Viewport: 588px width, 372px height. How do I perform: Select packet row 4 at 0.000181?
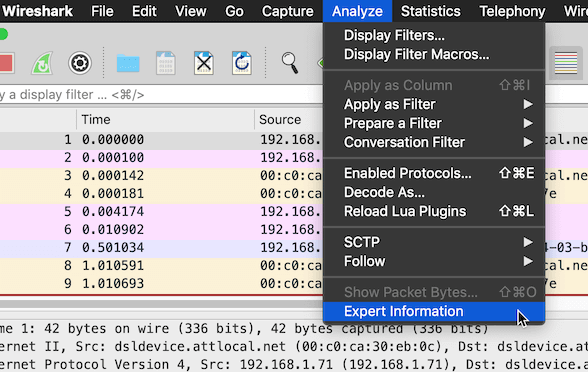coord(161,194)
